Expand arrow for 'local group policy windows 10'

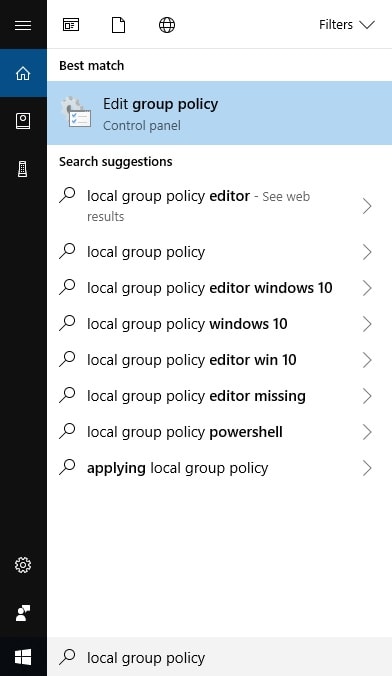coord(367,324)
